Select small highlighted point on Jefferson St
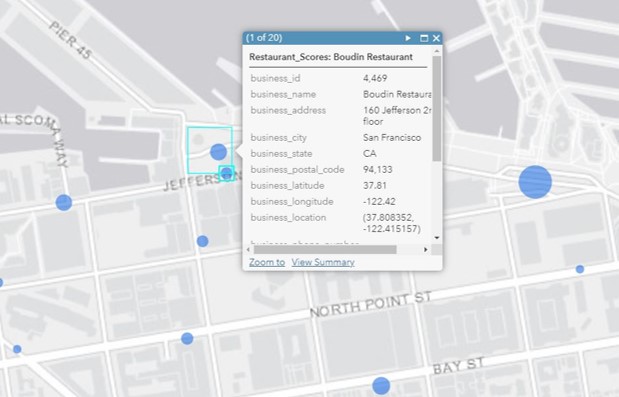 click(226, 173)
